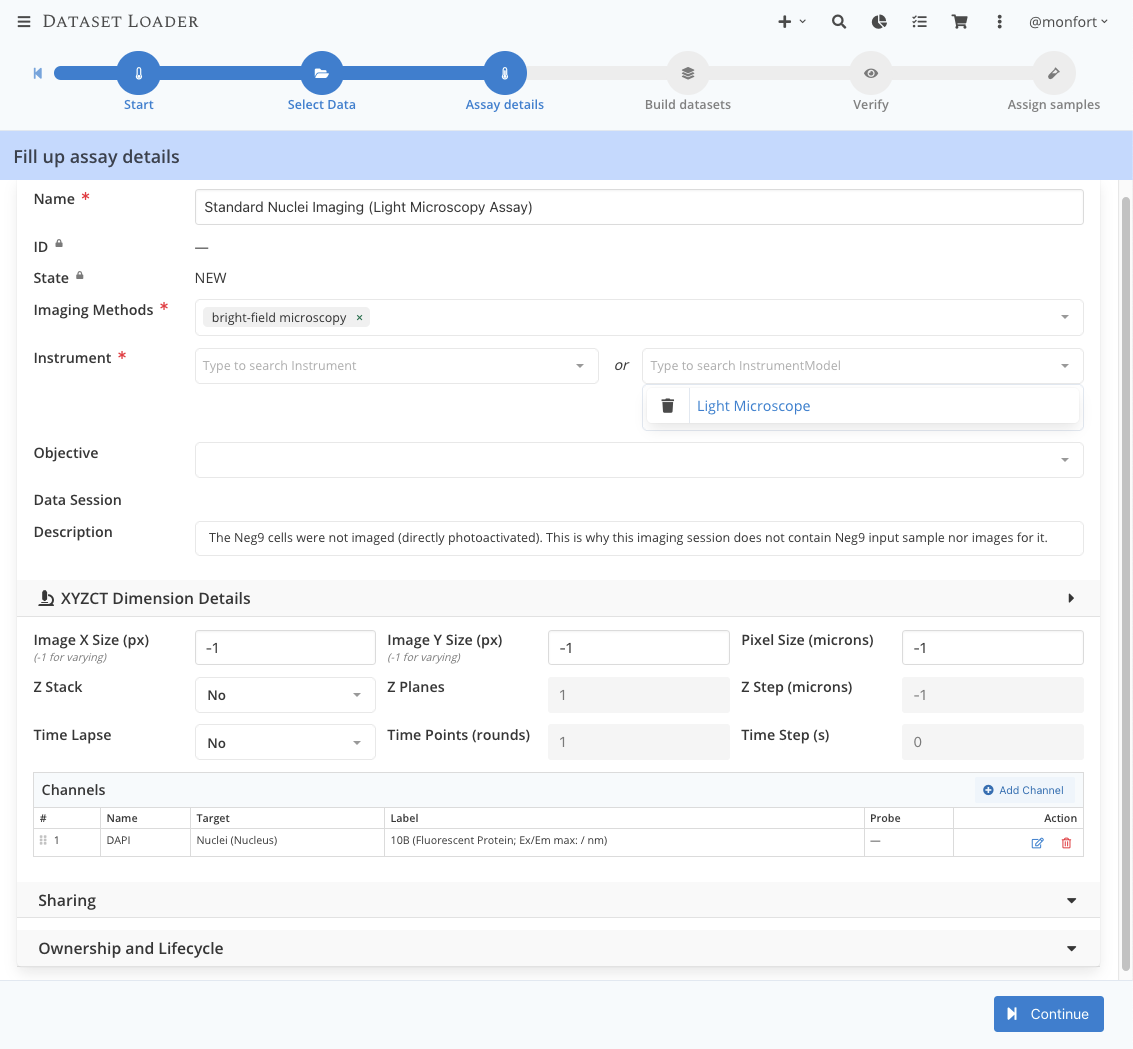1133x1049 pixels.
Task: Click the Add Channel button
Action: click(1024, 790)
